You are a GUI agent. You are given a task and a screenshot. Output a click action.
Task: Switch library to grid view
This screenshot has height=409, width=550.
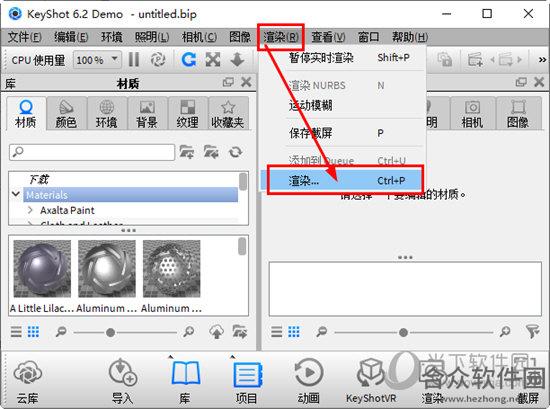click(33, 331)
